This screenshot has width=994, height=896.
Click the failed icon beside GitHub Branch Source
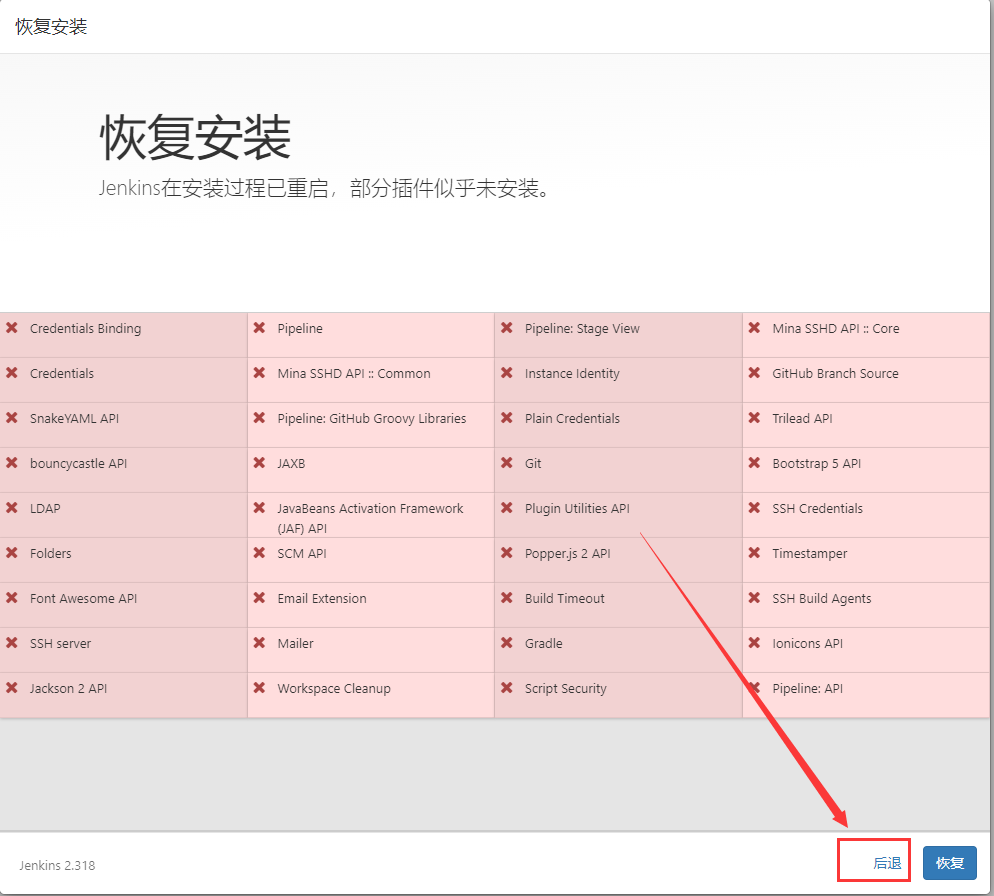pyautogui.click(x=754, y=373)
